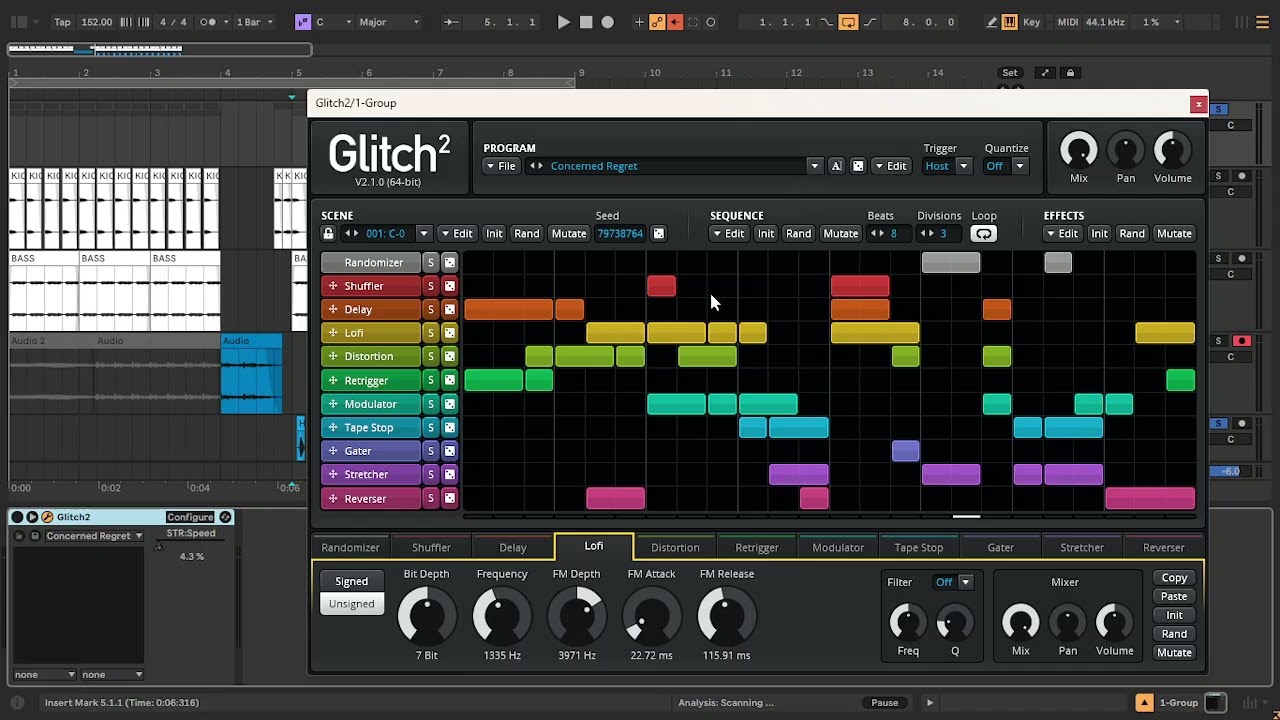Click the Configure button on Glitch2 device
The height and width of the screenshot is (720, 1280).
pos(190,517)
